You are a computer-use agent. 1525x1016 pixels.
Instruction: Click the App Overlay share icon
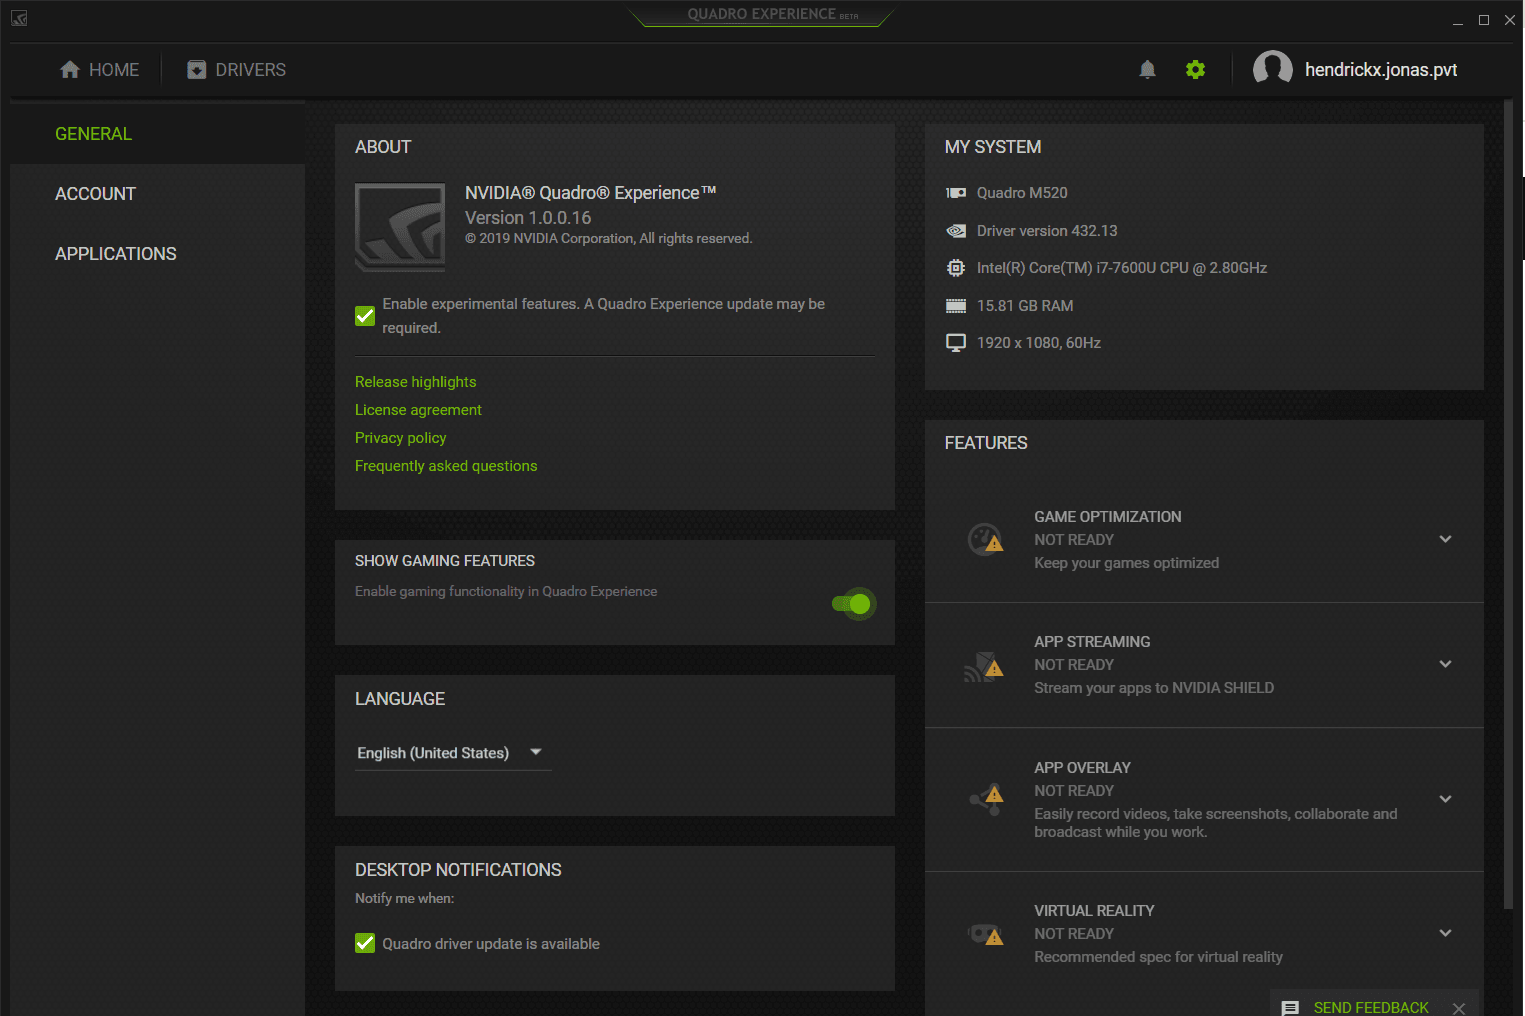point(986,798)
